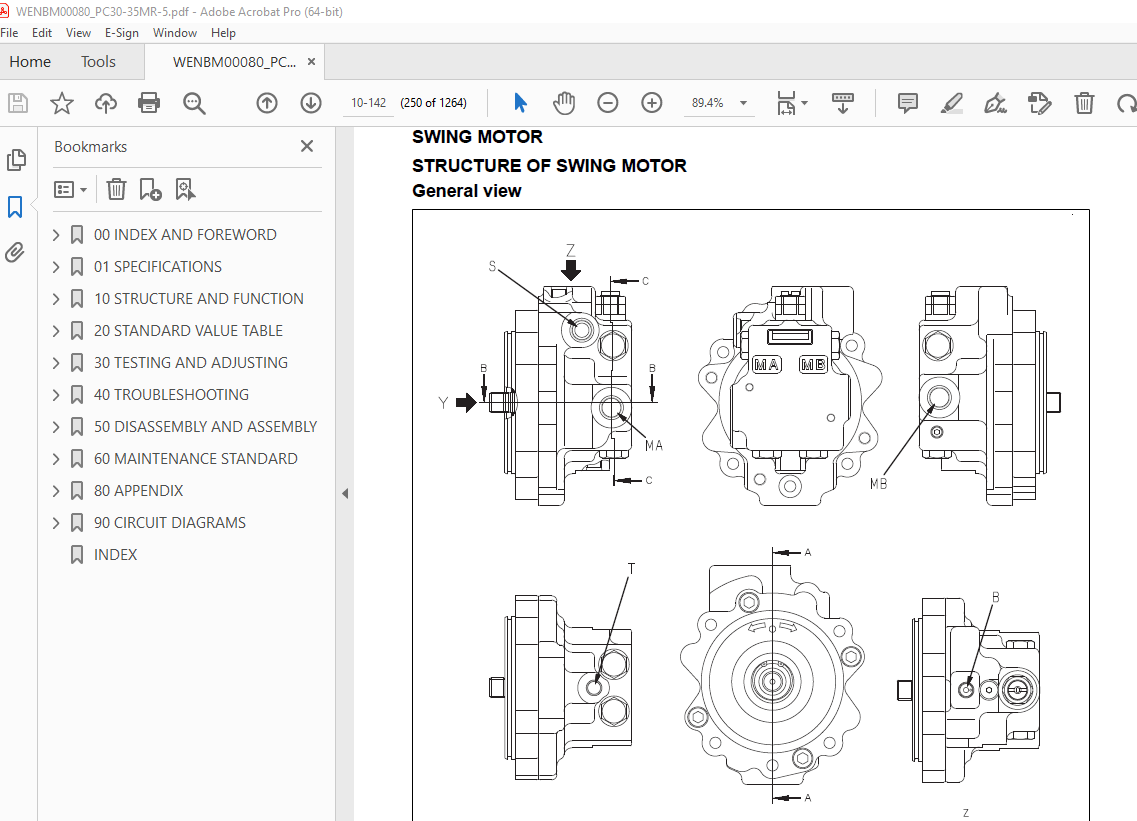Viewport: 1137px width, 821px height.
Task: Select 10 STRUCTURE AND FUNCTION bookmark text
Action: coord(199,299)
